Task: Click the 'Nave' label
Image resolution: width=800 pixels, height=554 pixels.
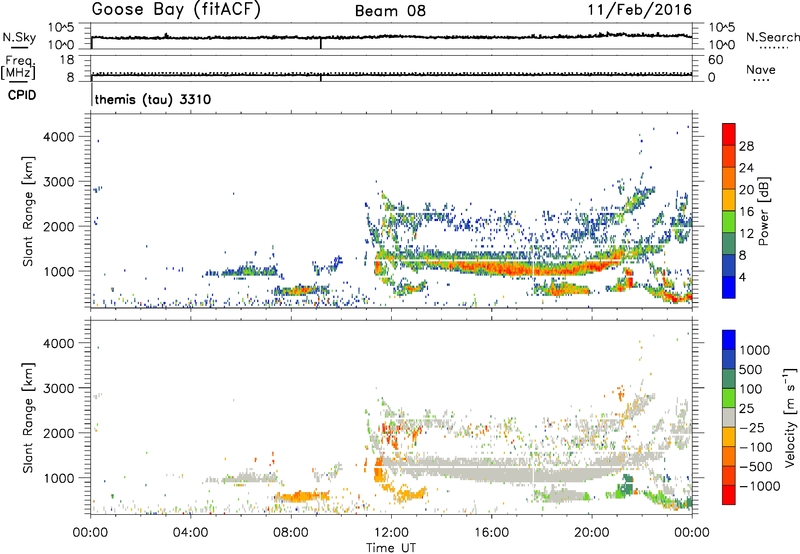Action: (x=761, y=70)
